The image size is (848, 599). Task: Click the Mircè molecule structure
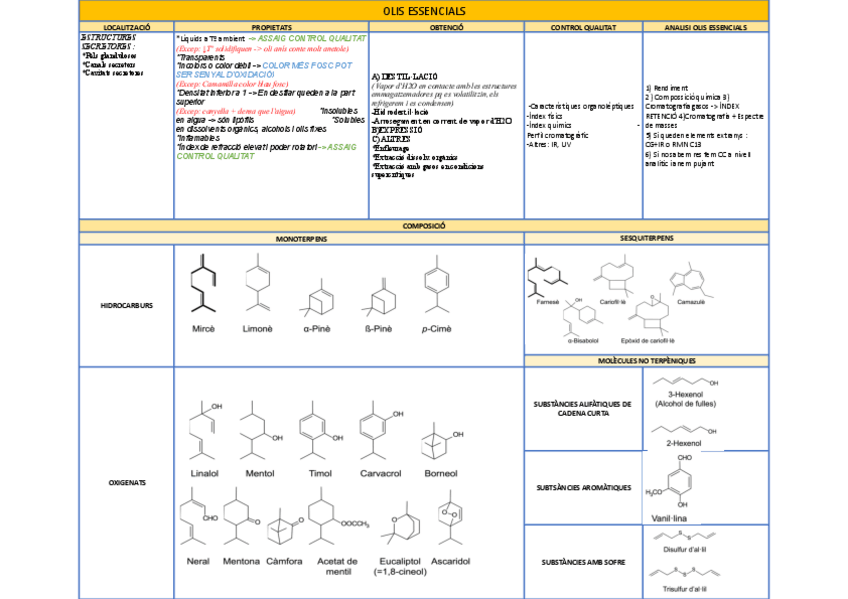[203, 283]
